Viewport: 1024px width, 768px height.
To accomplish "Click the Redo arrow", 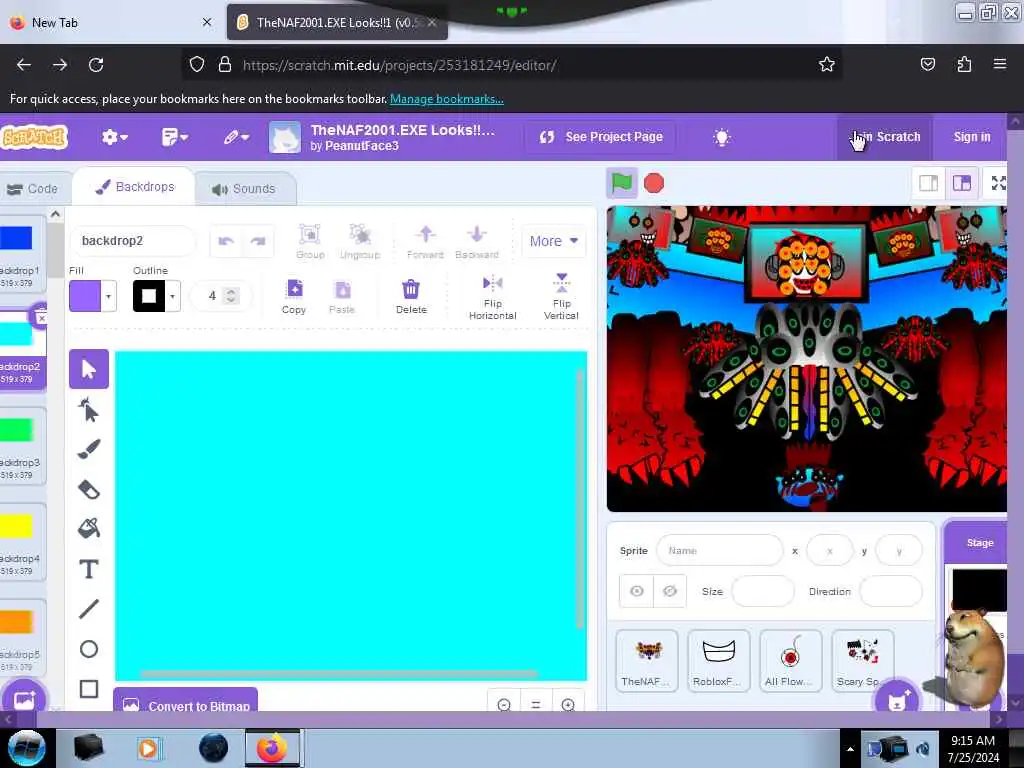I will tap(258, 242).
